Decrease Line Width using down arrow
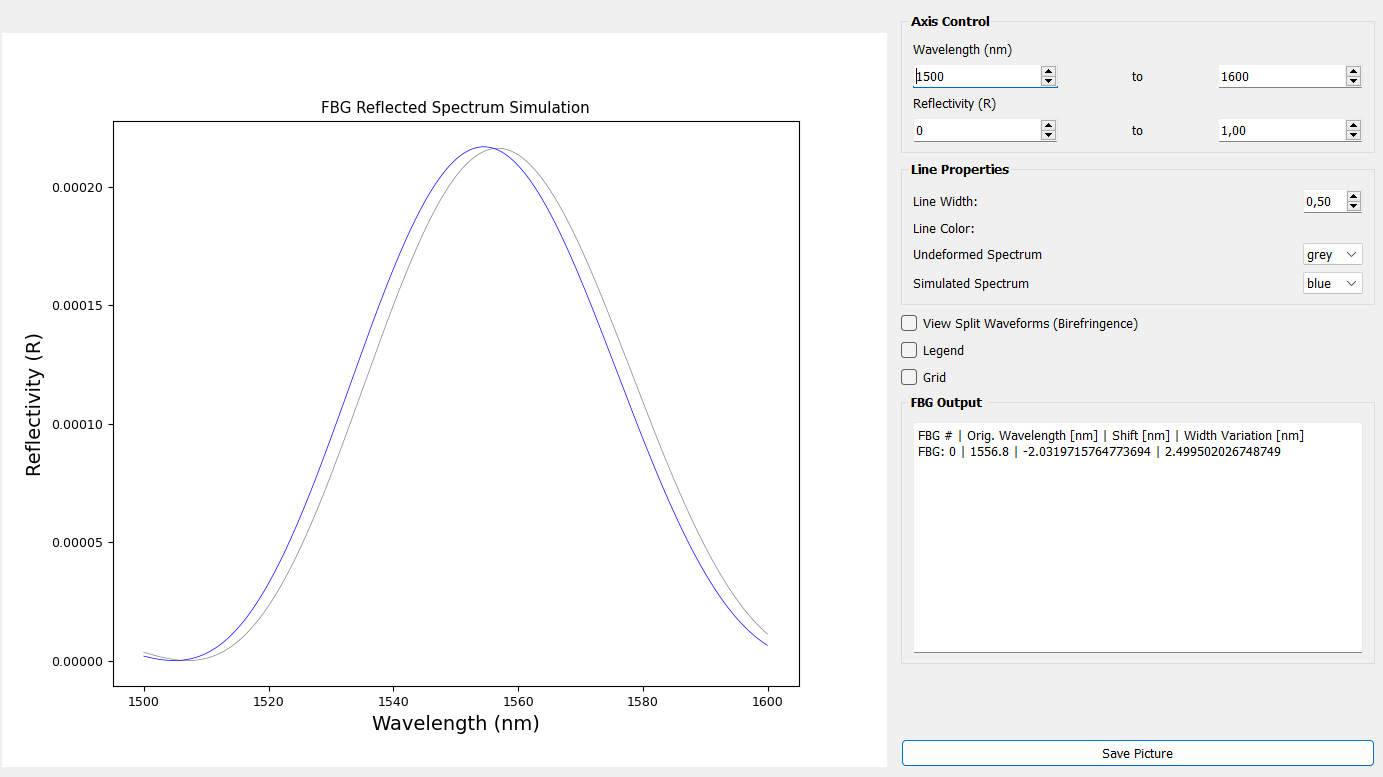 pos(1353,206)
